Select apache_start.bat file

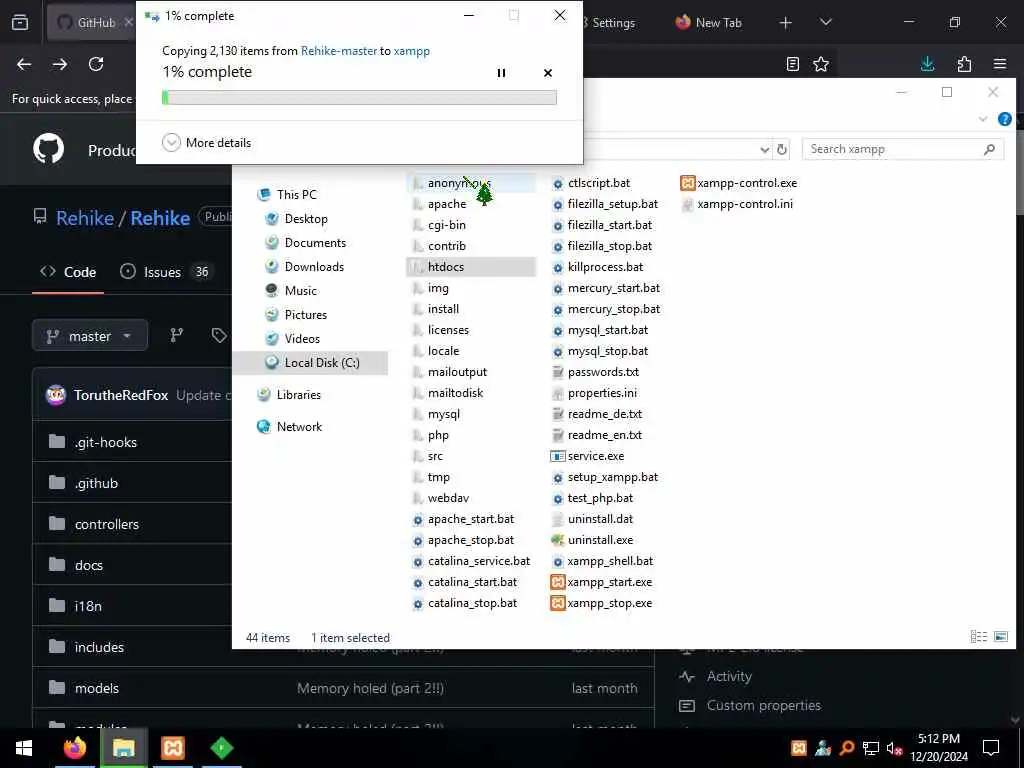pos(464,519)
